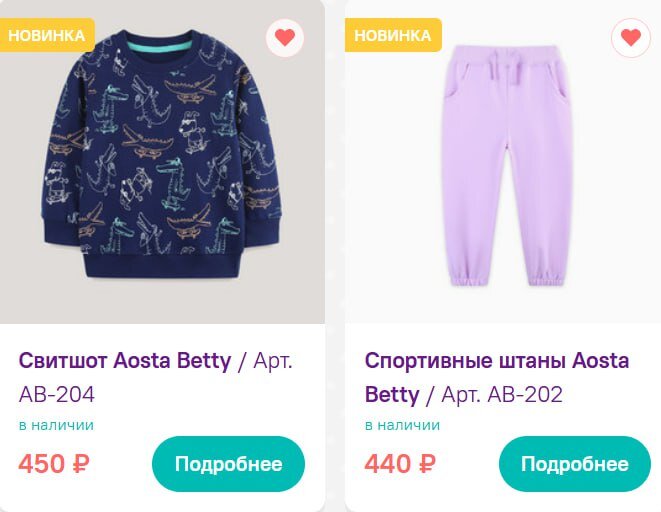Open the Спортивные штаны Aosta Betty title link
Viewport: 661px width, 512px height.
coord(496,360)
